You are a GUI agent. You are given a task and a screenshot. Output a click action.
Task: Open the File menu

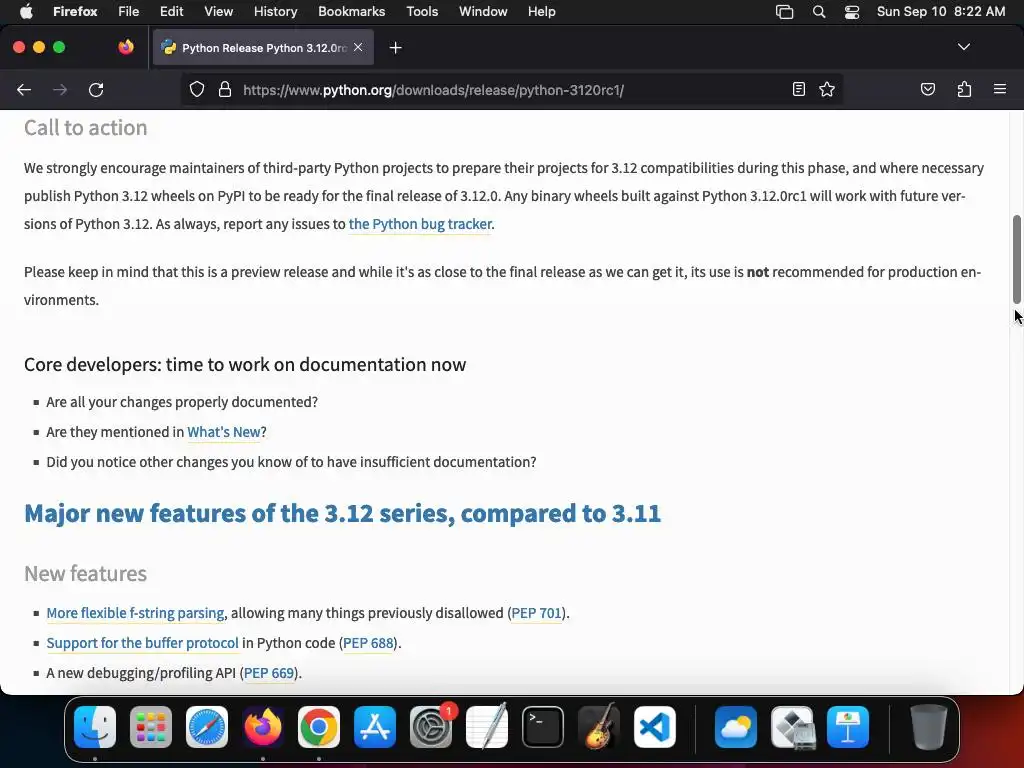tap(129, 12)
